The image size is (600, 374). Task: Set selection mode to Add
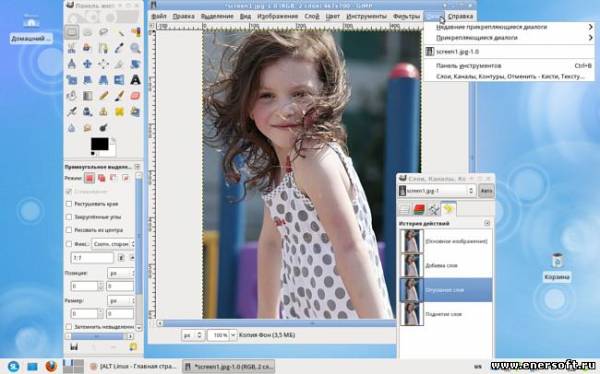pyautogui.click(x=102, y=178)
